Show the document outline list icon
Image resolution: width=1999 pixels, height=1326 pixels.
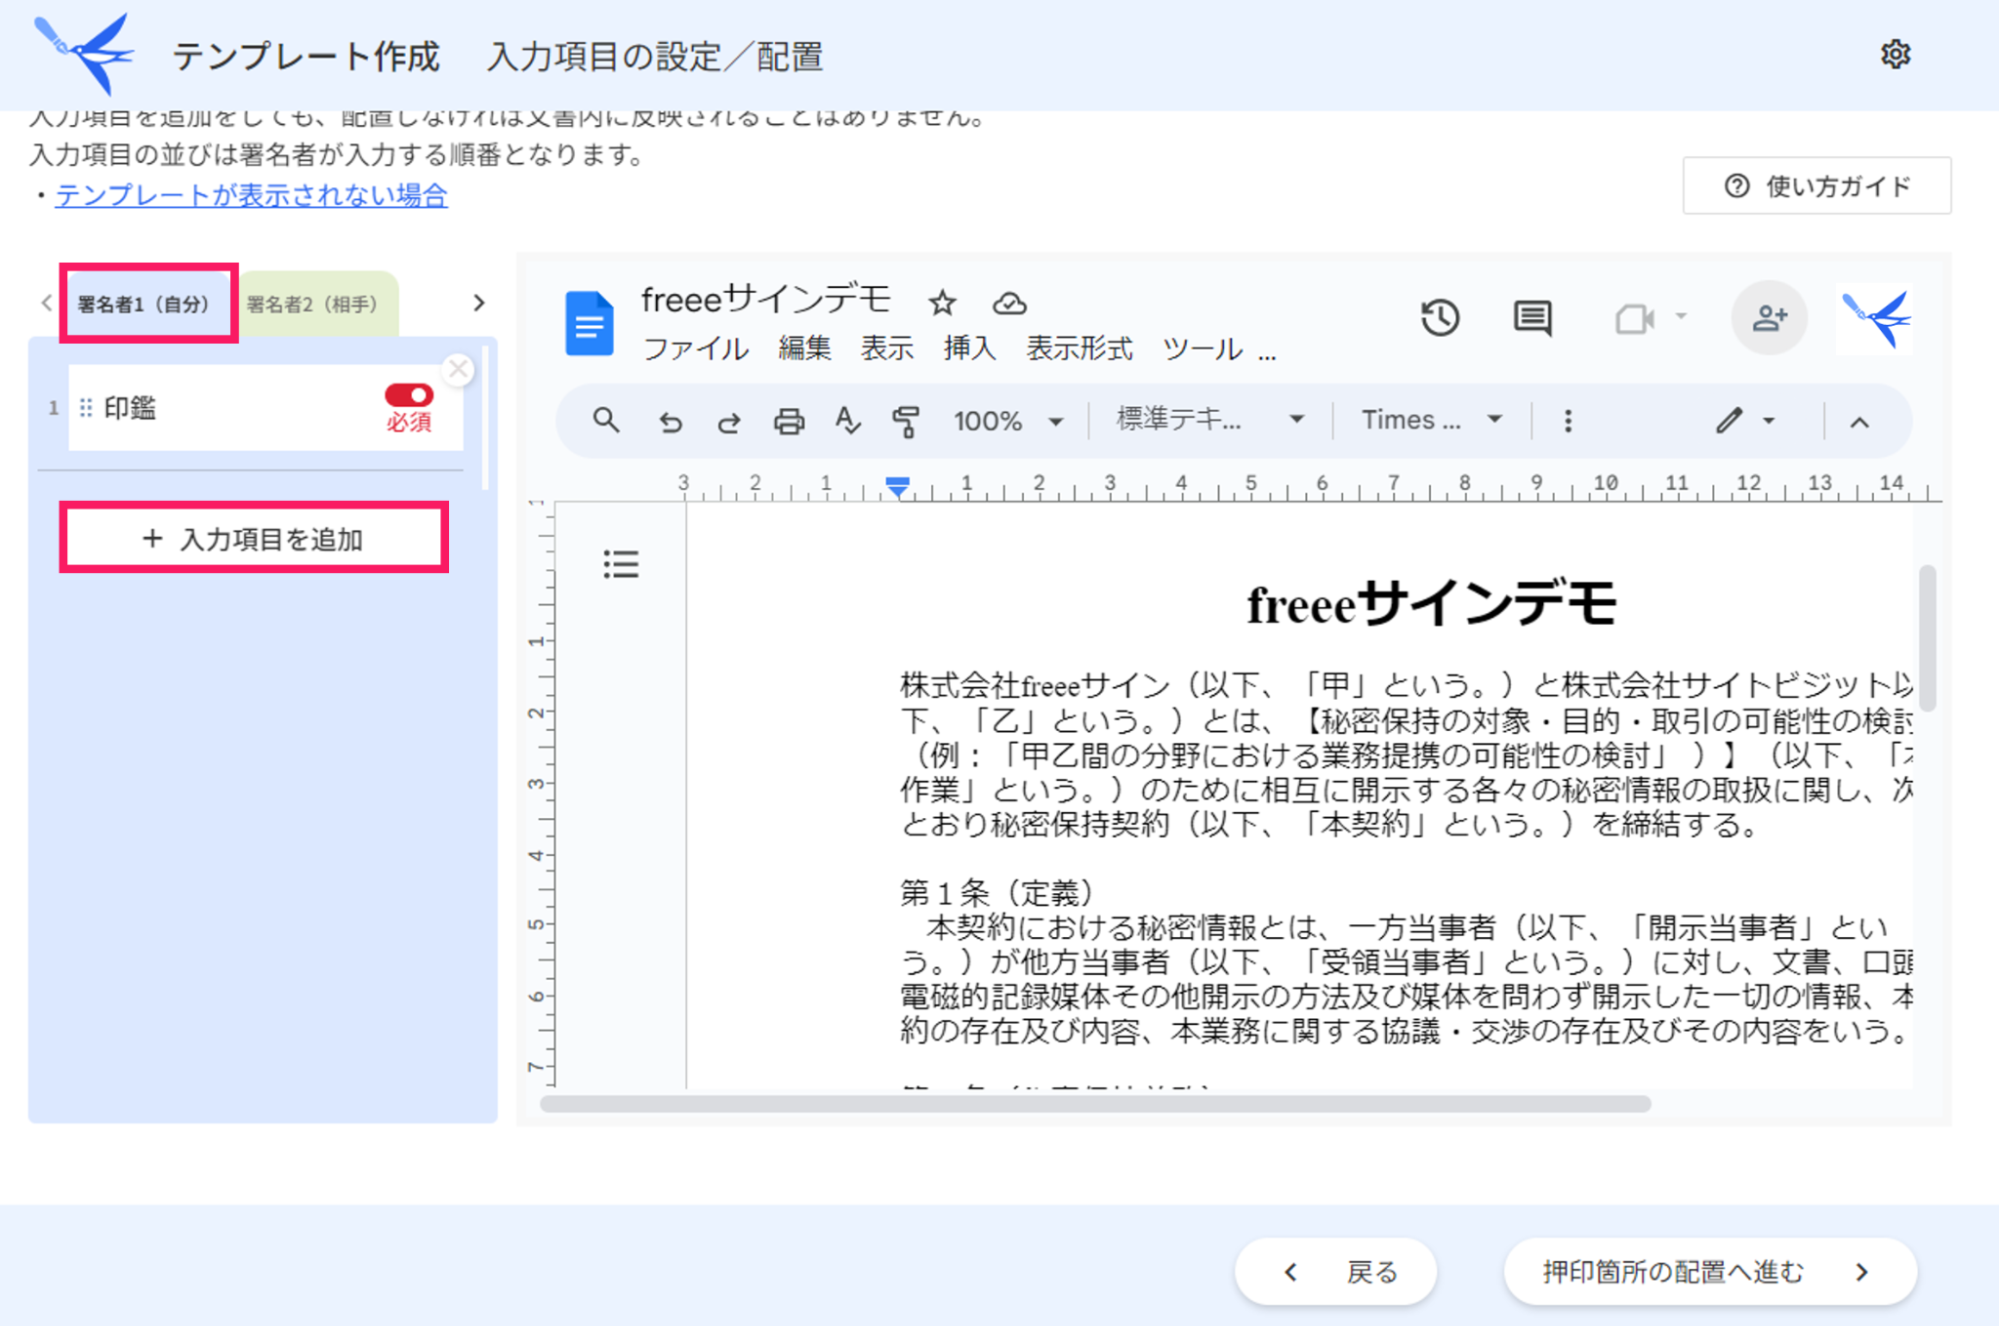[x=621, y=564]
